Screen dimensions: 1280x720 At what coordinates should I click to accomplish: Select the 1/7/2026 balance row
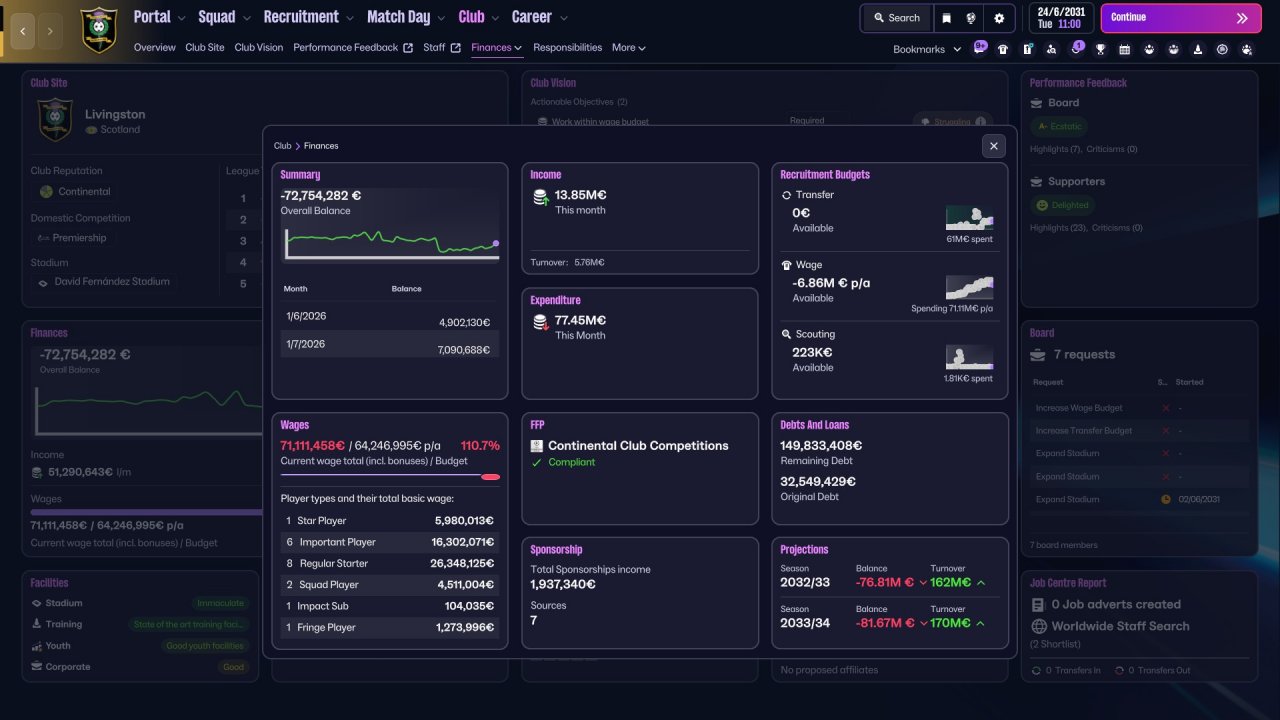(x=390, y=344)
